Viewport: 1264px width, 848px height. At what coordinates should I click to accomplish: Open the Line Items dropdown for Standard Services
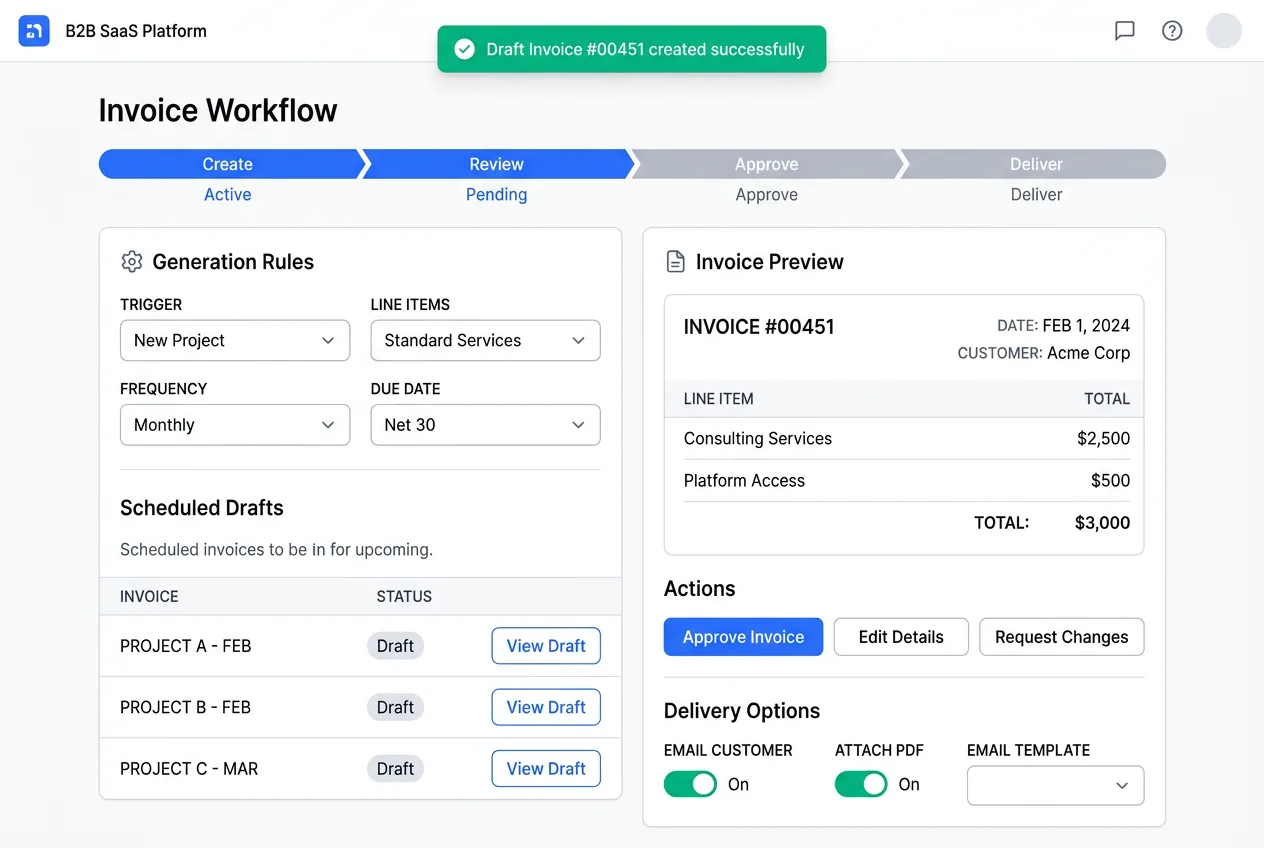click(484, 340)
